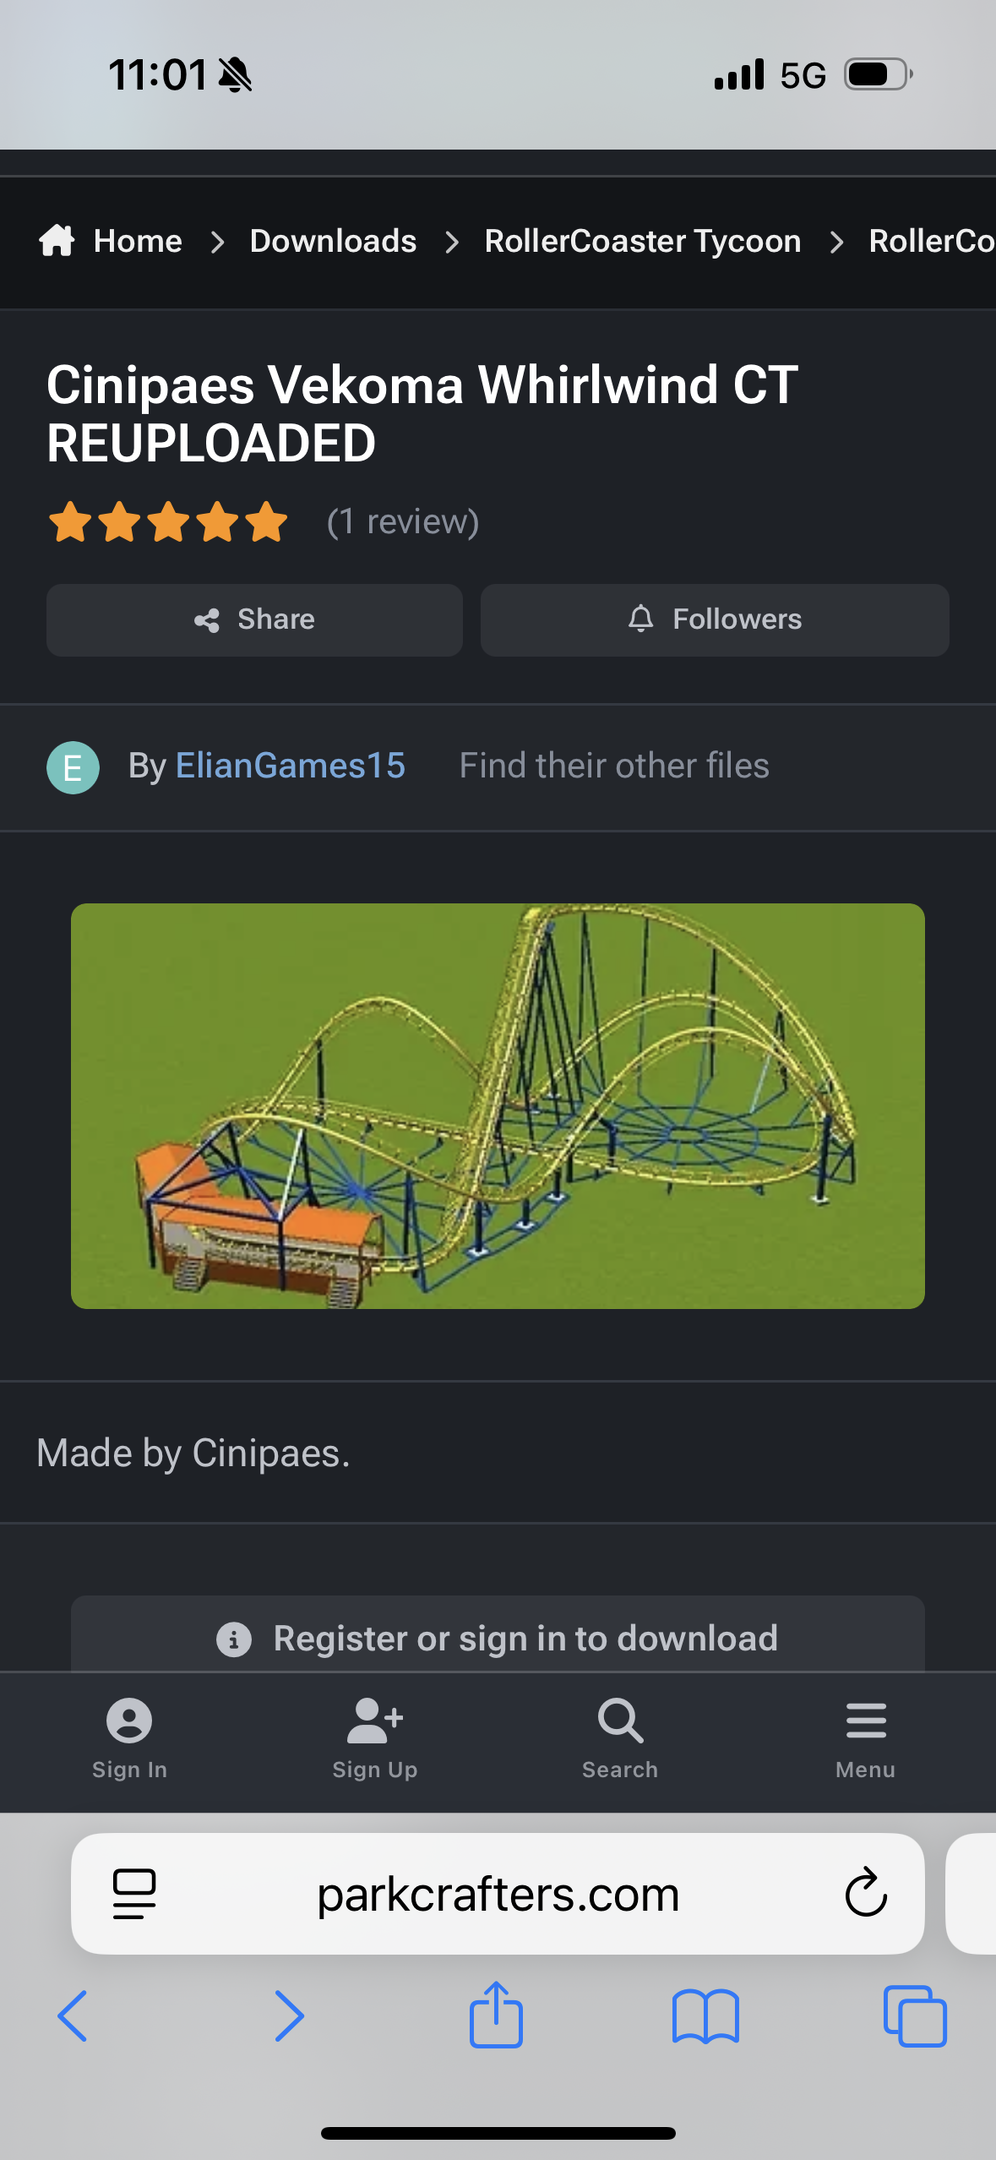The image size is (996, 2160).
Task: Tap the five-star rating
Action: pyautogui.click(x=168, y=522)
